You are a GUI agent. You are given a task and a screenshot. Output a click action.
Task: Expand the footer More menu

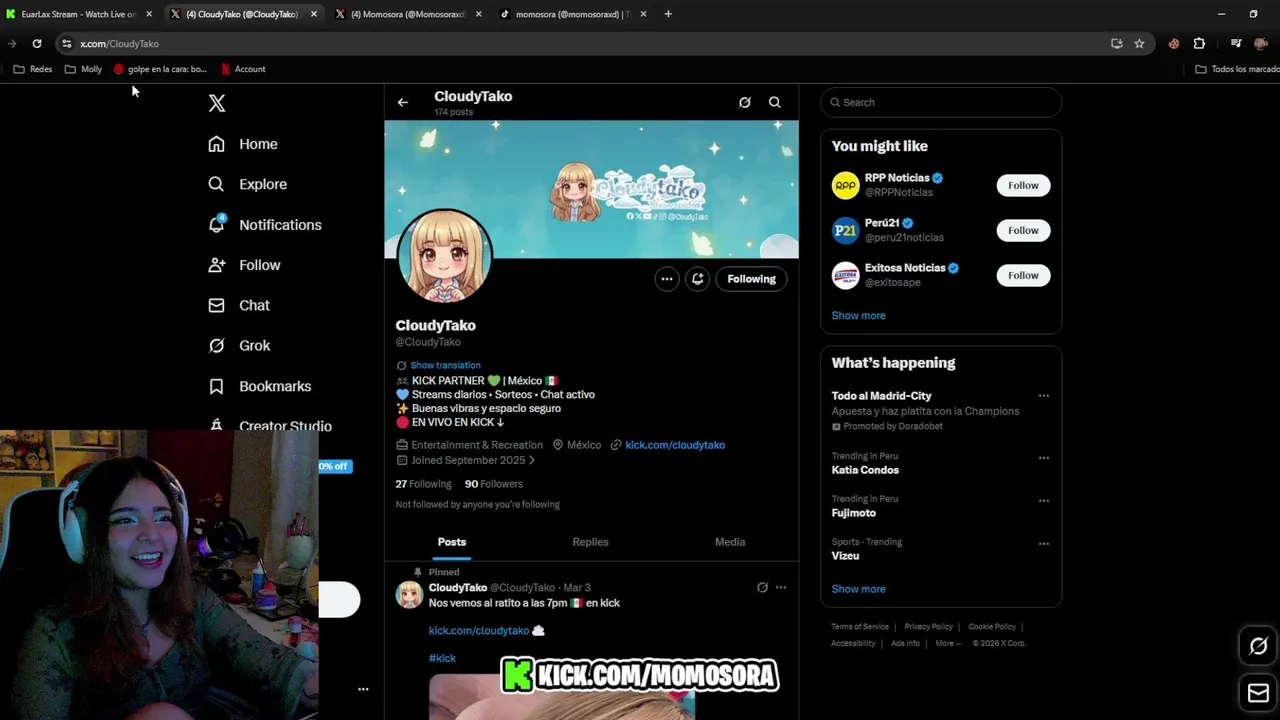coord(948,643)
